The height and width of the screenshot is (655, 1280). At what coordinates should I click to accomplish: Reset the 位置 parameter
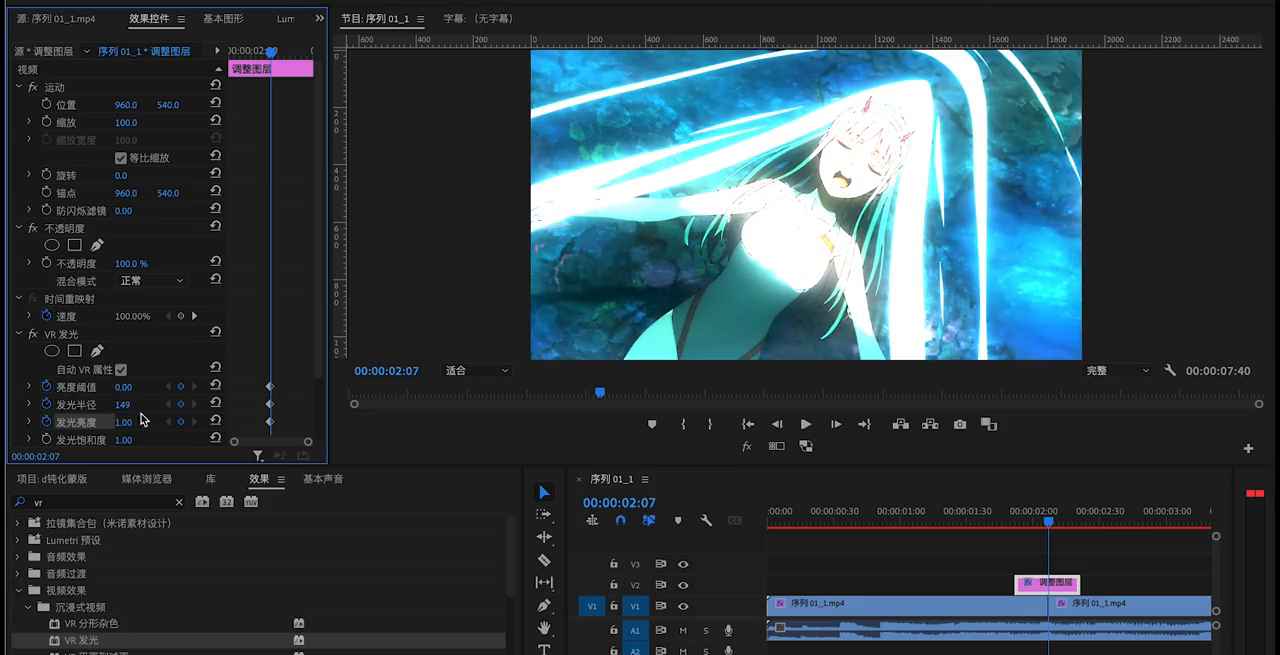coord(215,104)
